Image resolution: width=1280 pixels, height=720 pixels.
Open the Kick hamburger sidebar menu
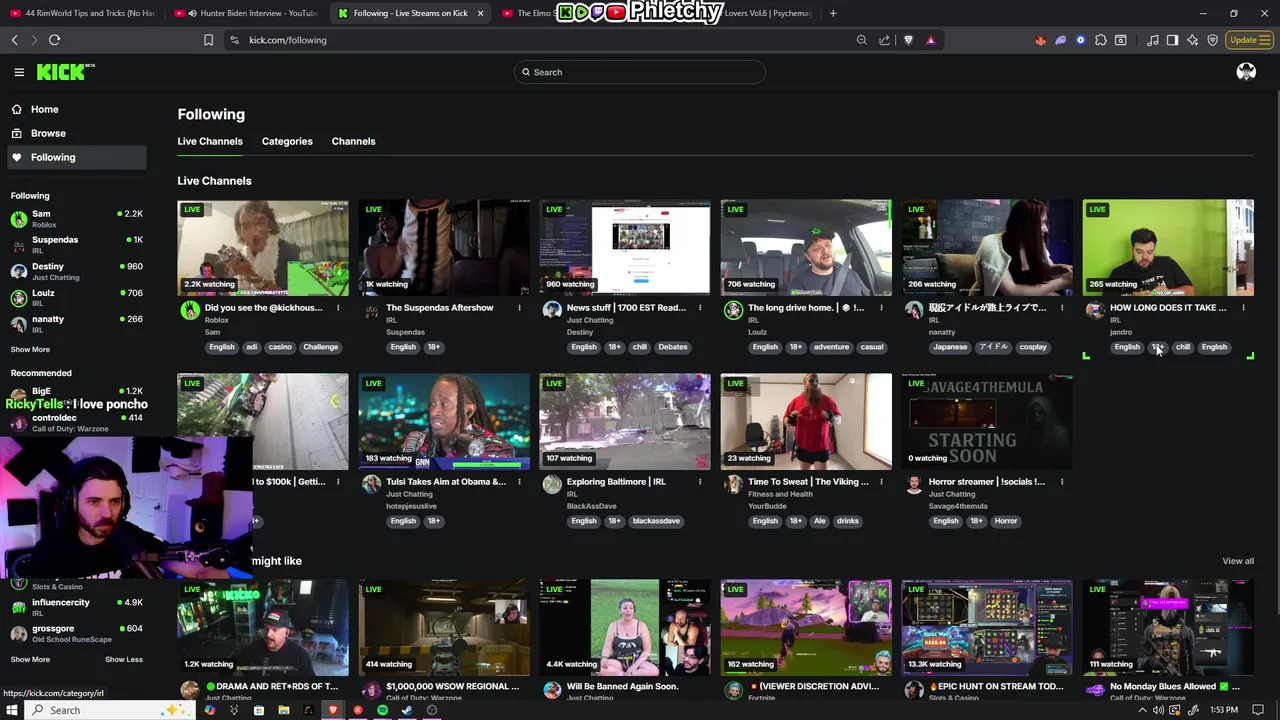[x=19, y=72]
